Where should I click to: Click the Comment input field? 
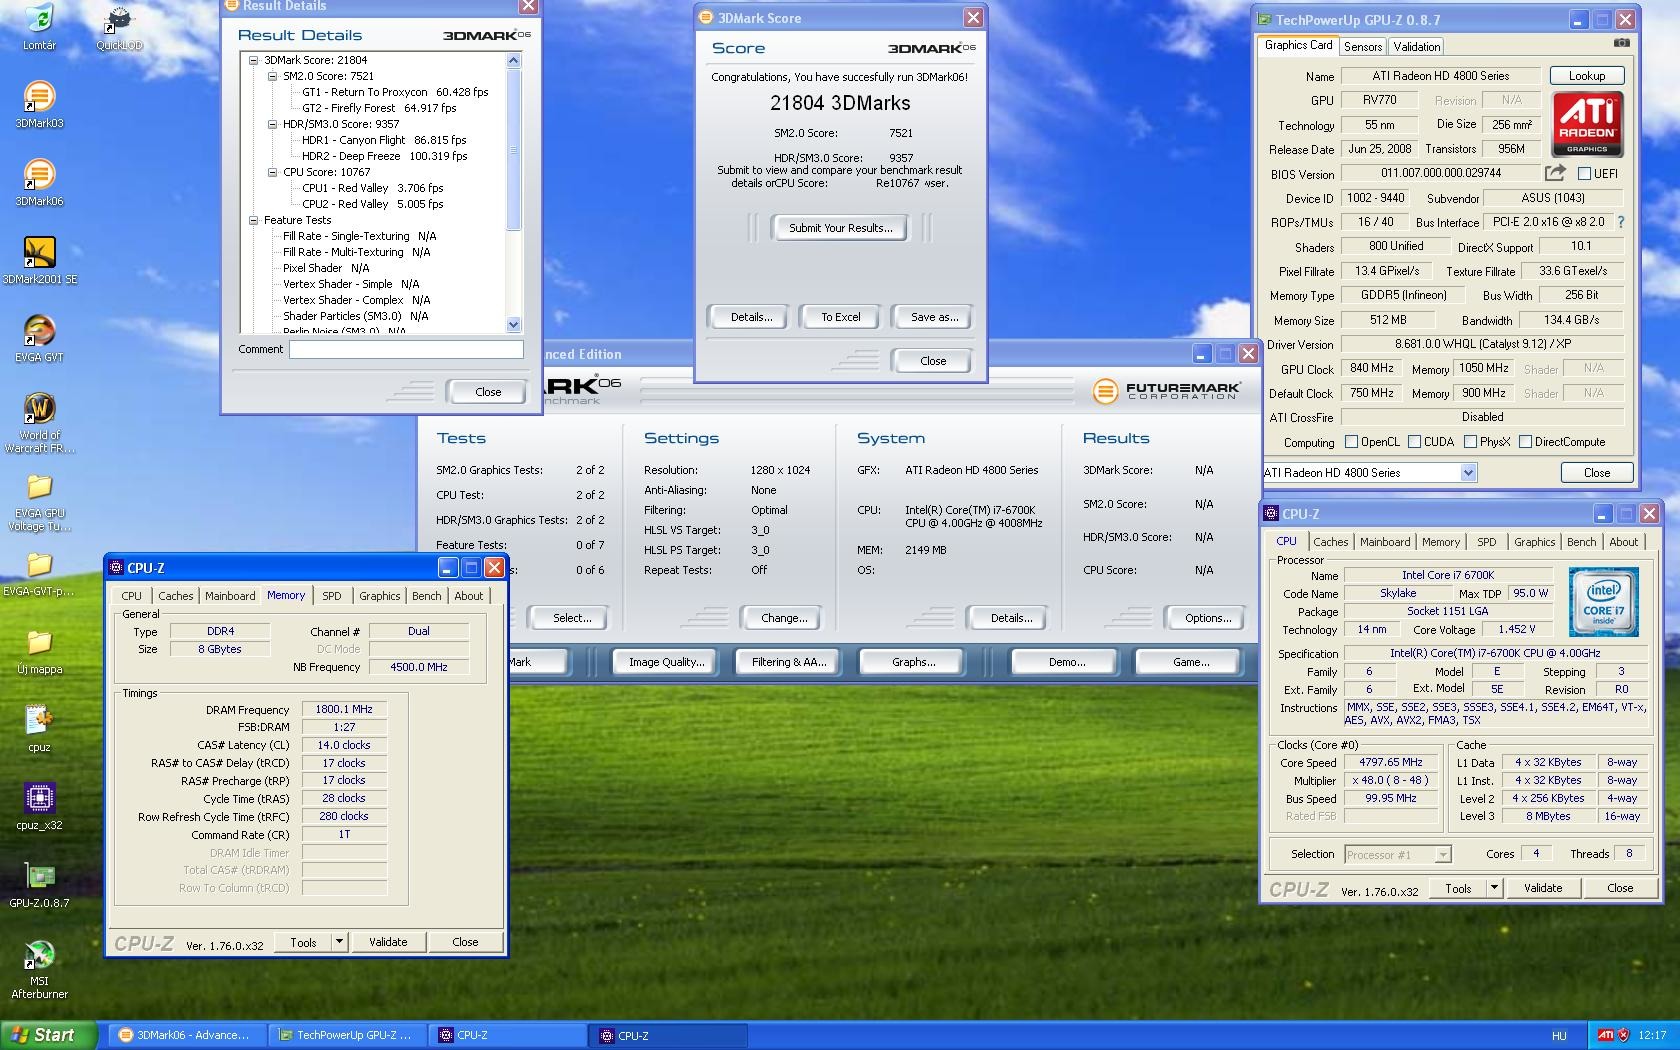(x=406, y=349)
